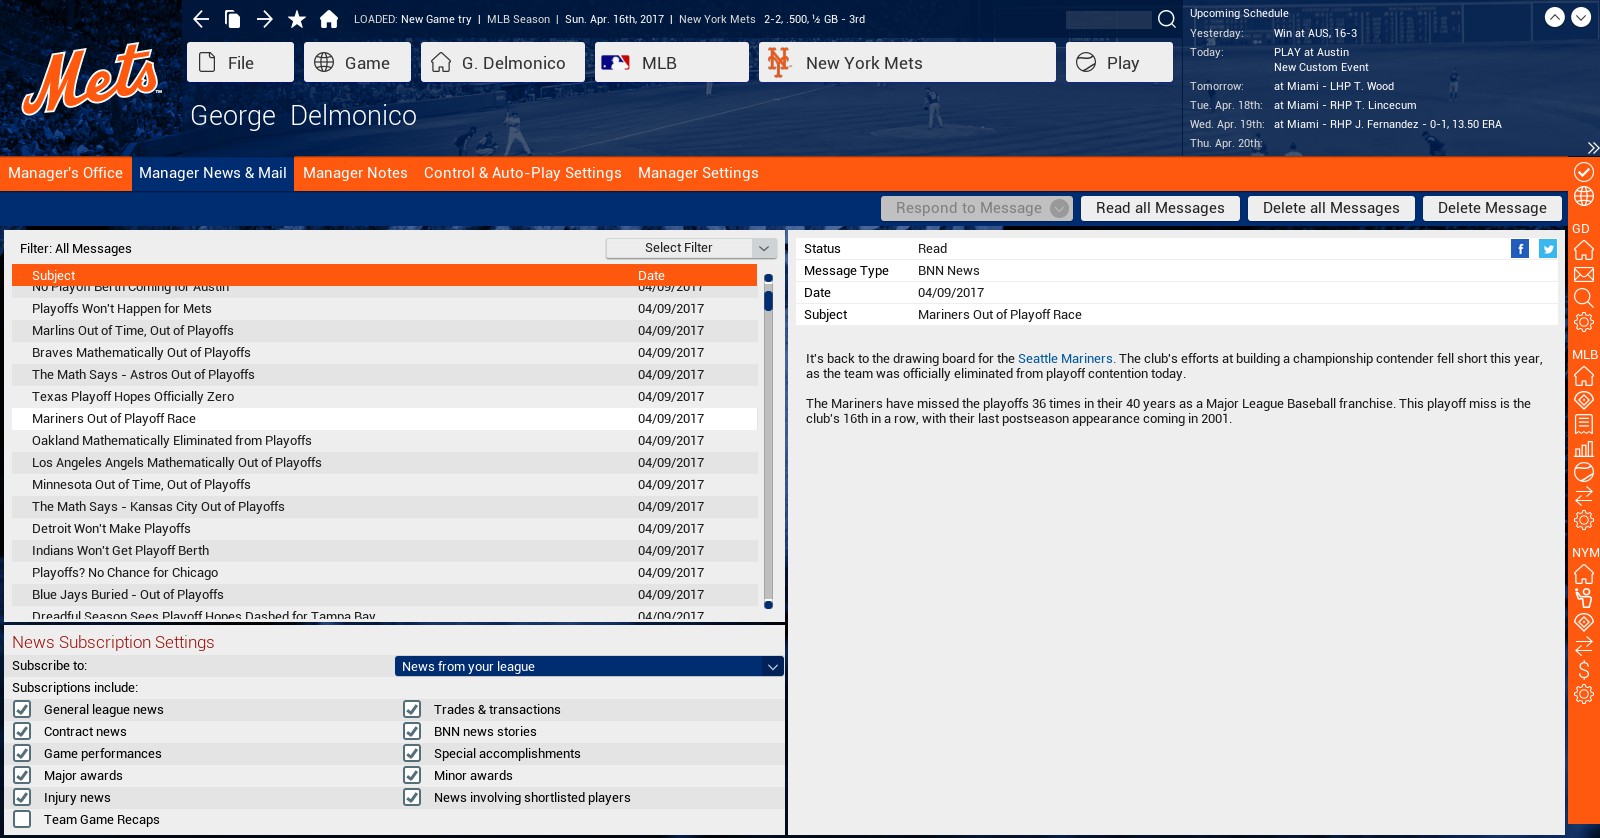
Task: Uncheck General league news subscription
Action: 22,709
